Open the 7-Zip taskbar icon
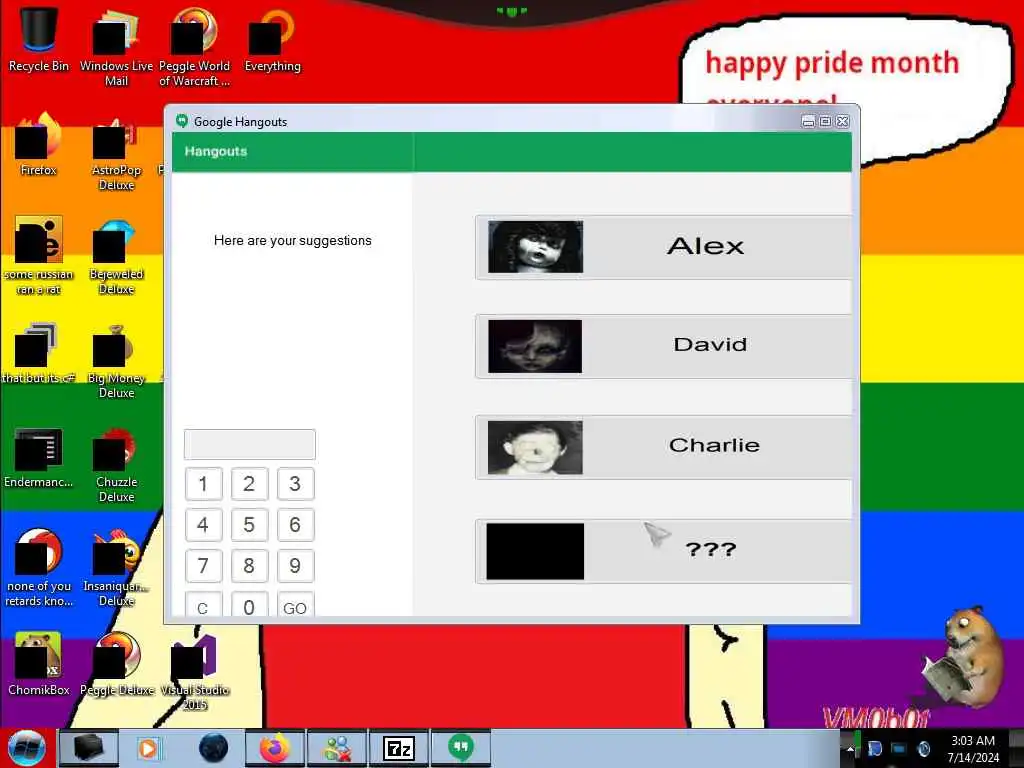The height and width of the screenshot is (768, 1024). click(398, 748)
